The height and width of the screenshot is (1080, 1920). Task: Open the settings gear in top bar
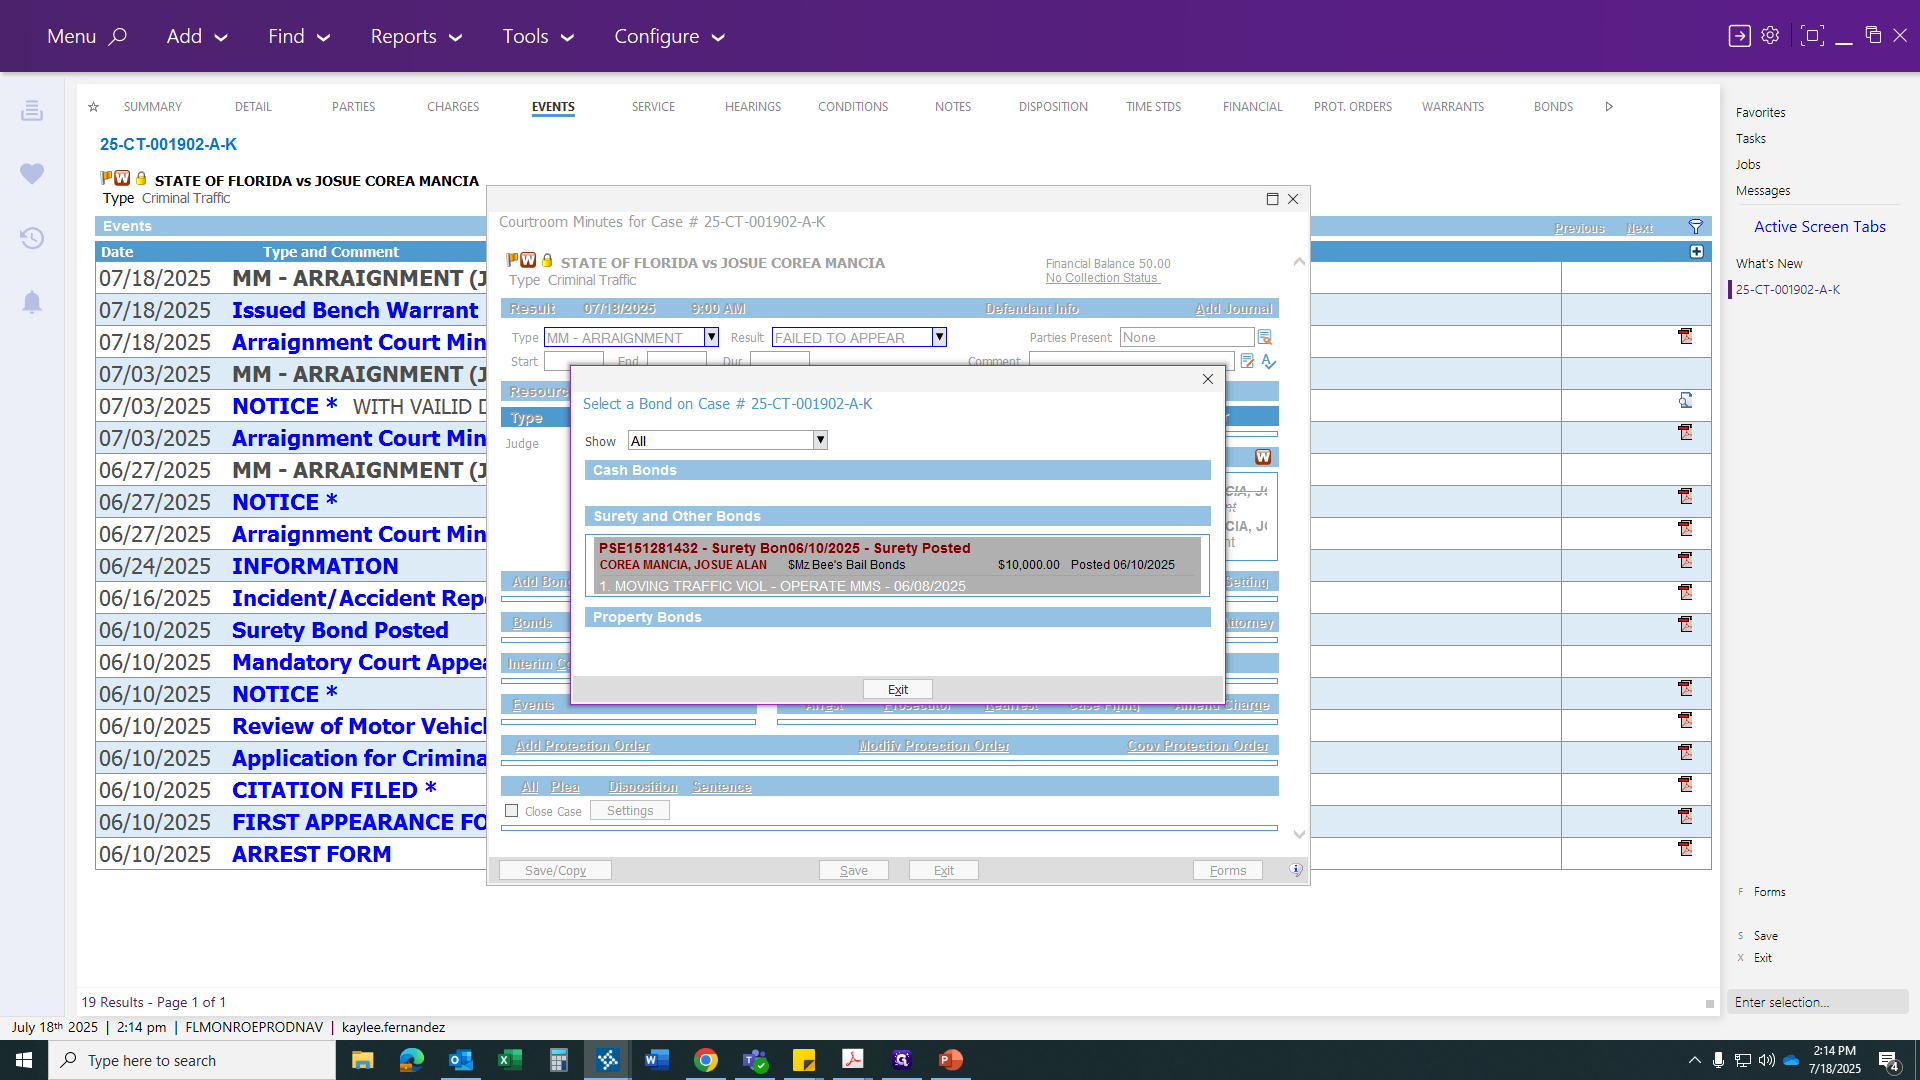click(x=1770, y=36)
